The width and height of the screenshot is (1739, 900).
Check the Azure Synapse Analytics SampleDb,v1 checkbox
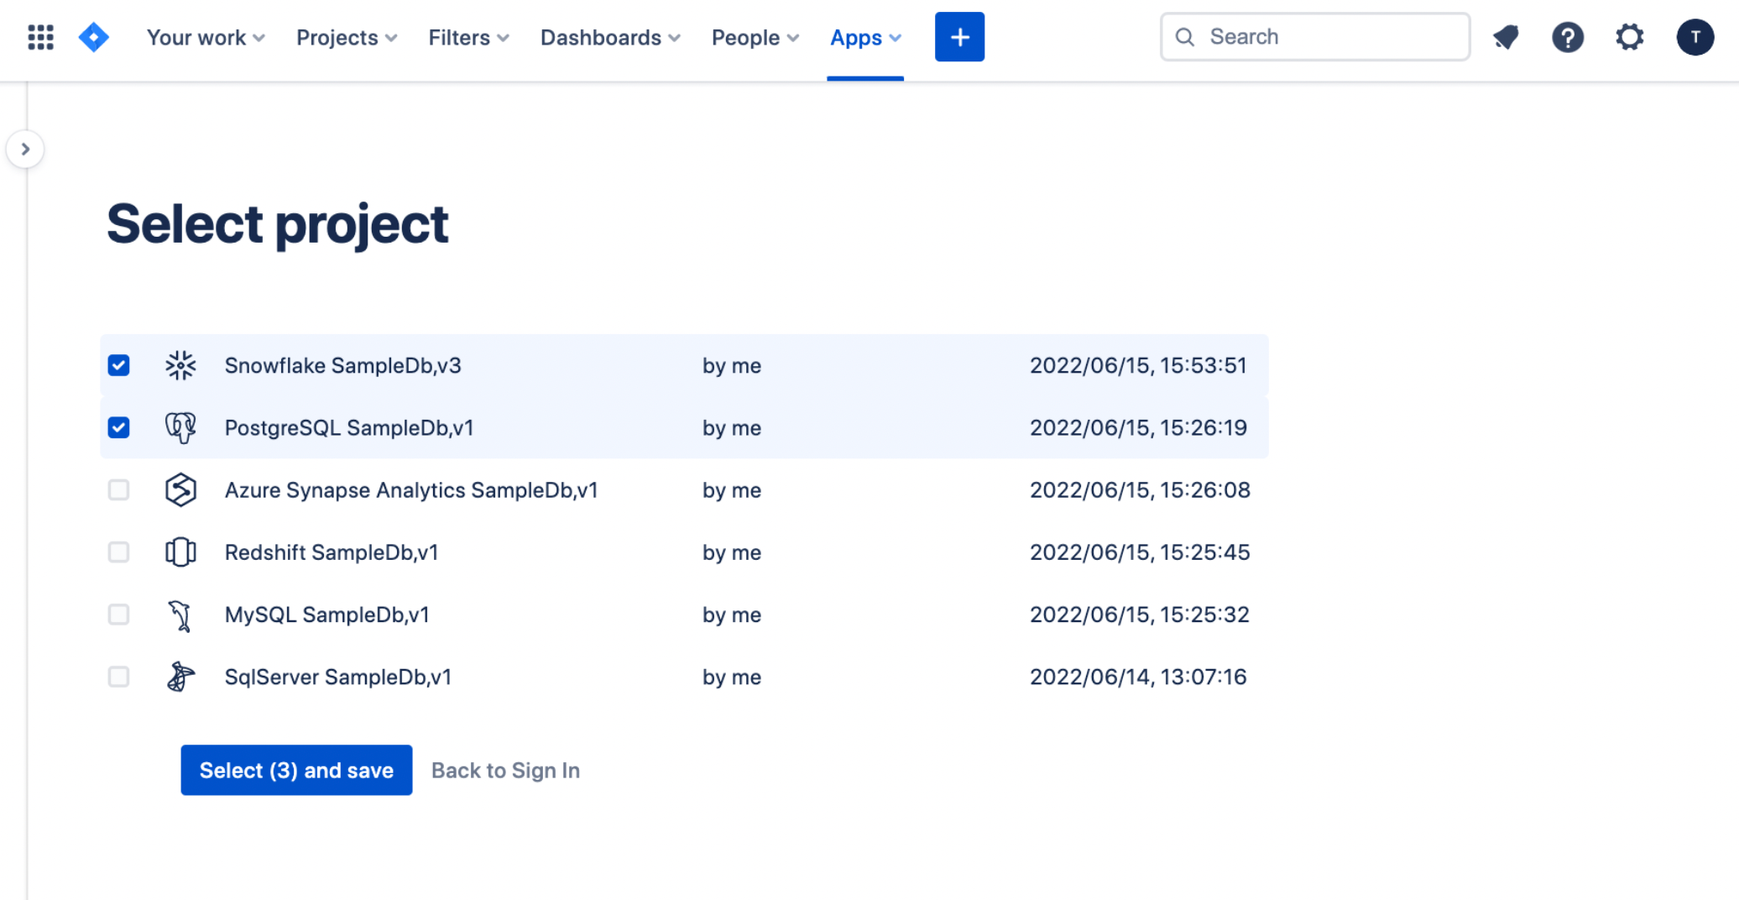(119, 490)
